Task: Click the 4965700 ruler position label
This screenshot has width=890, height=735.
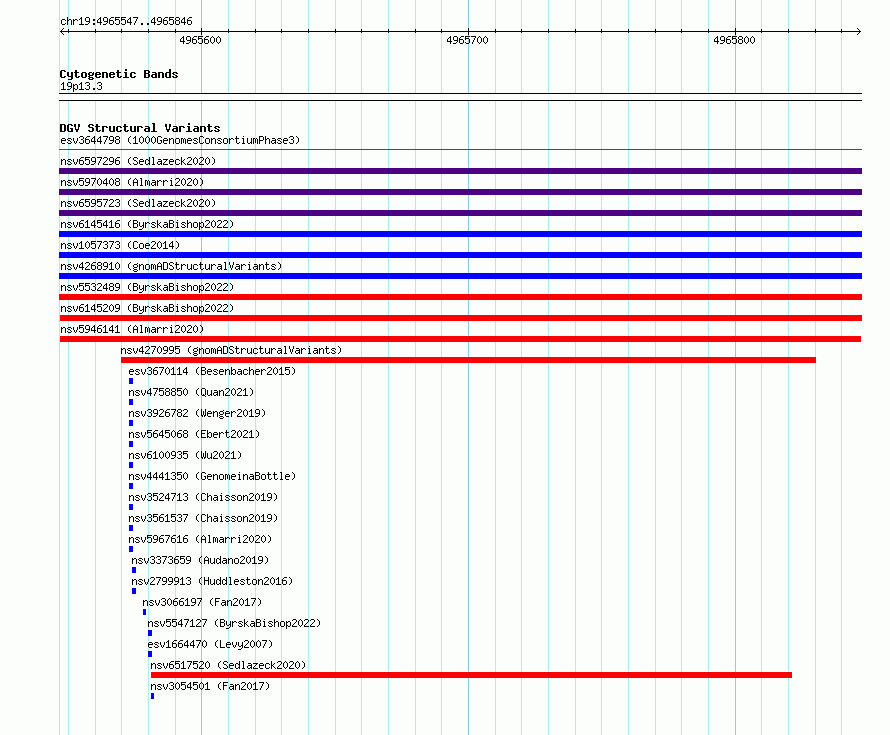Action: [467, 40]
